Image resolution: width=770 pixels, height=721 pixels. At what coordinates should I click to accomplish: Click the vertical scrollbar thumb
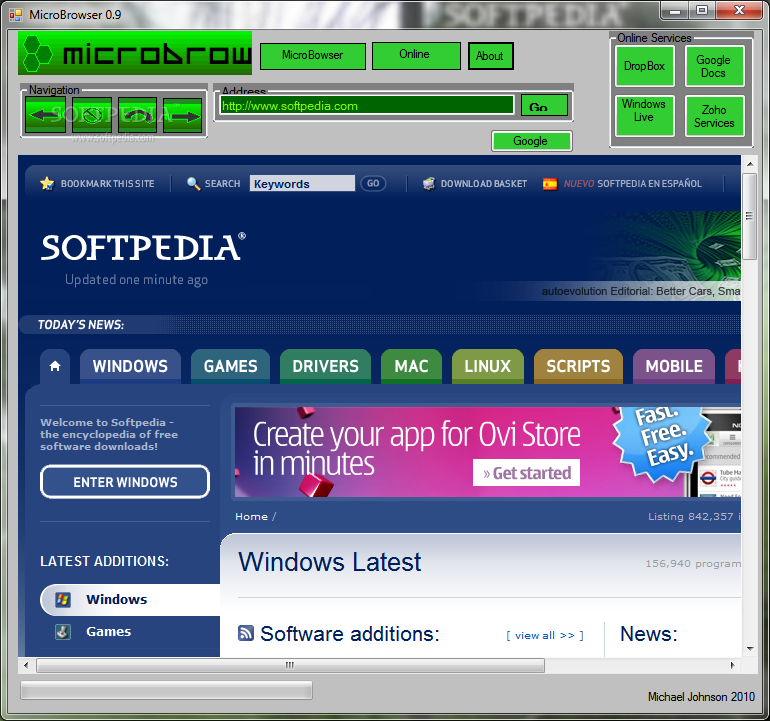[x=750, y=216]
